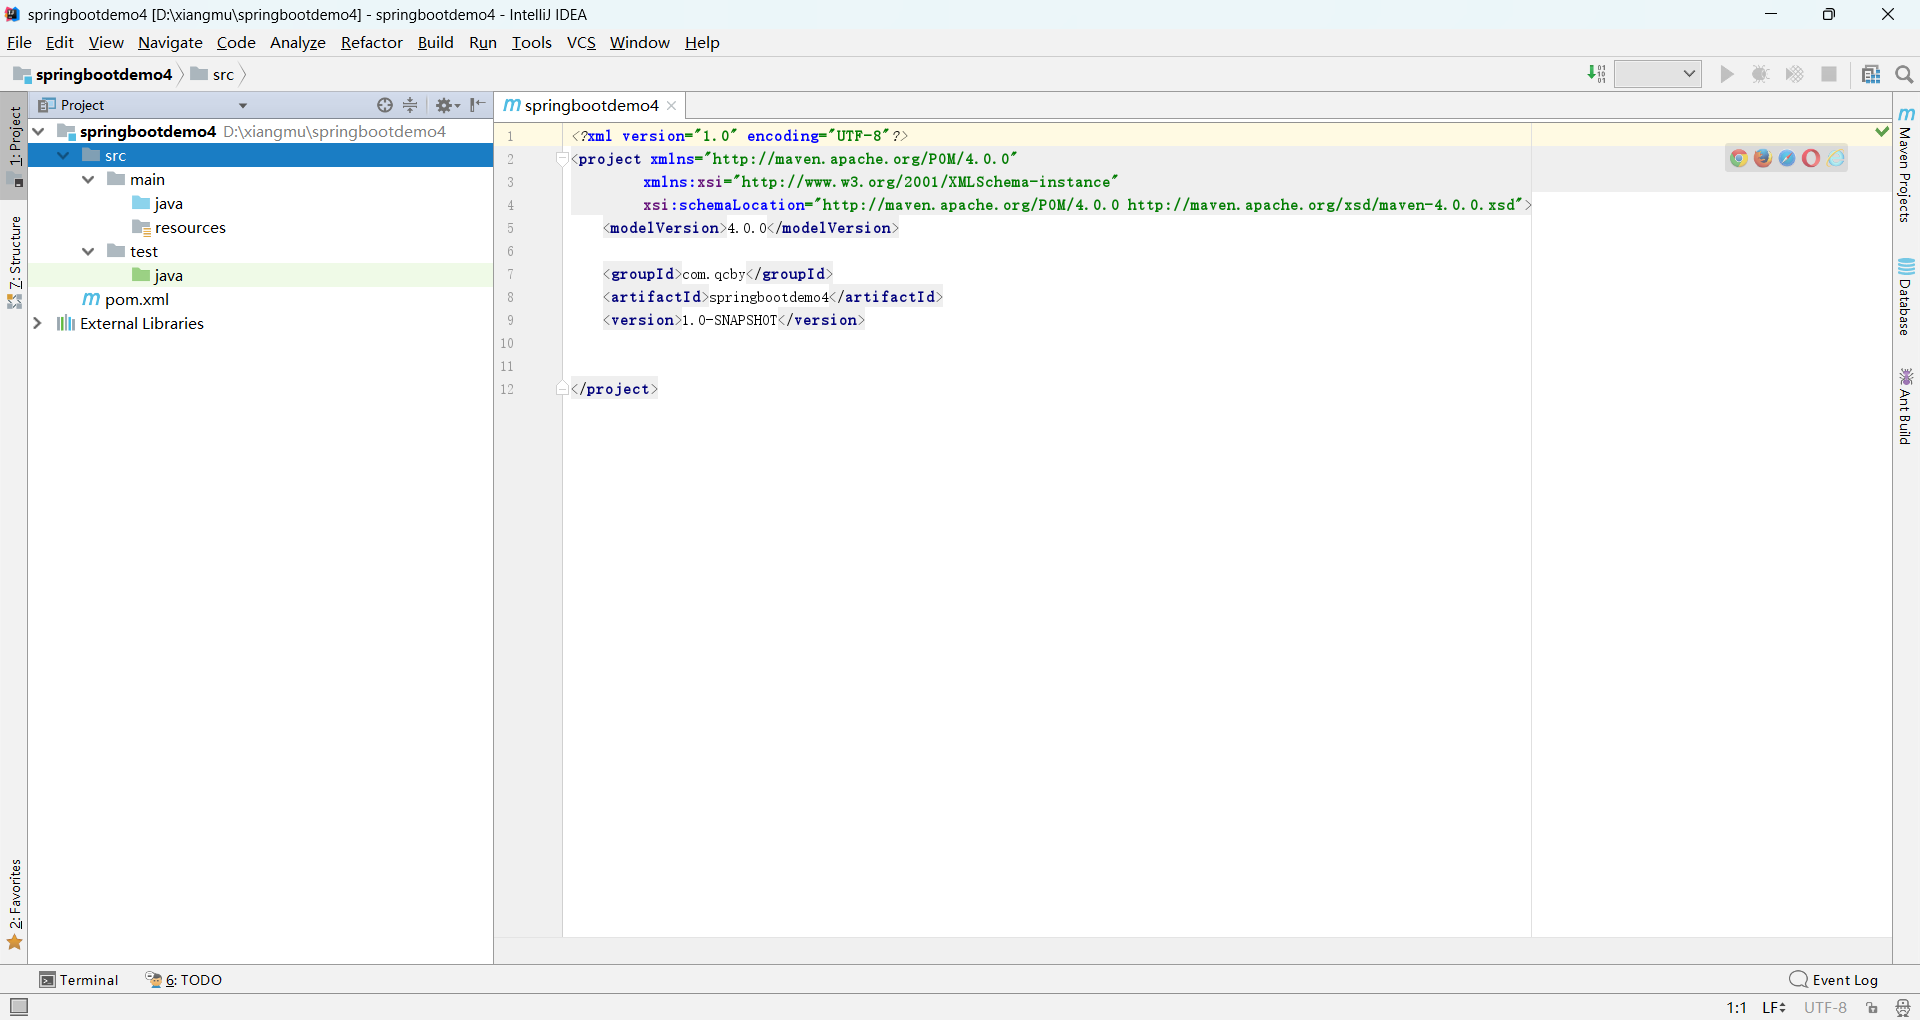Click the UTF-8 encoding selector
This screenshot has height=1020, width=1920.
[1825, 1008]
